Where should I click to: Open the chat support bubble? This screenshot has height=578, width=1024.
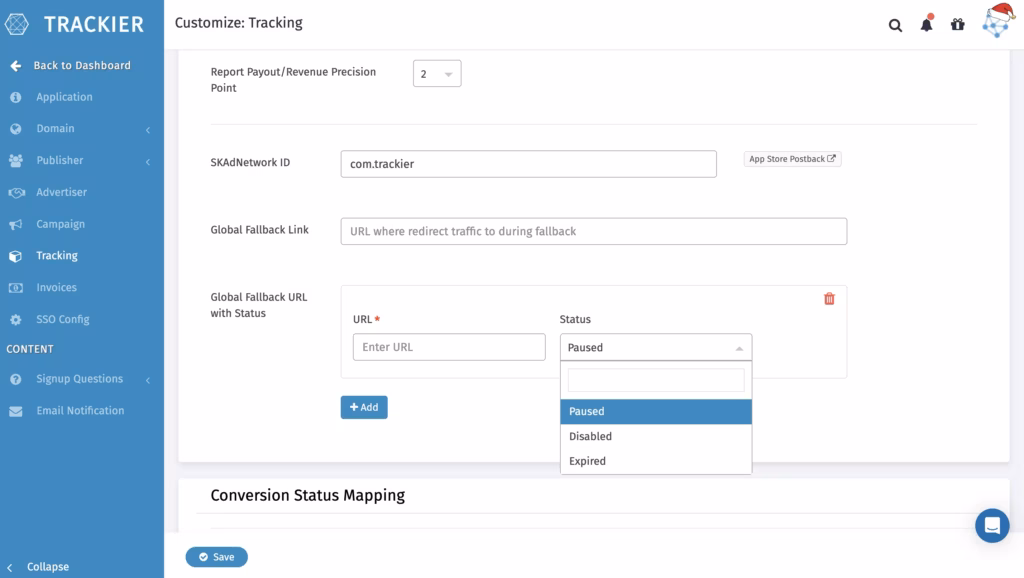tap(992, 525)
